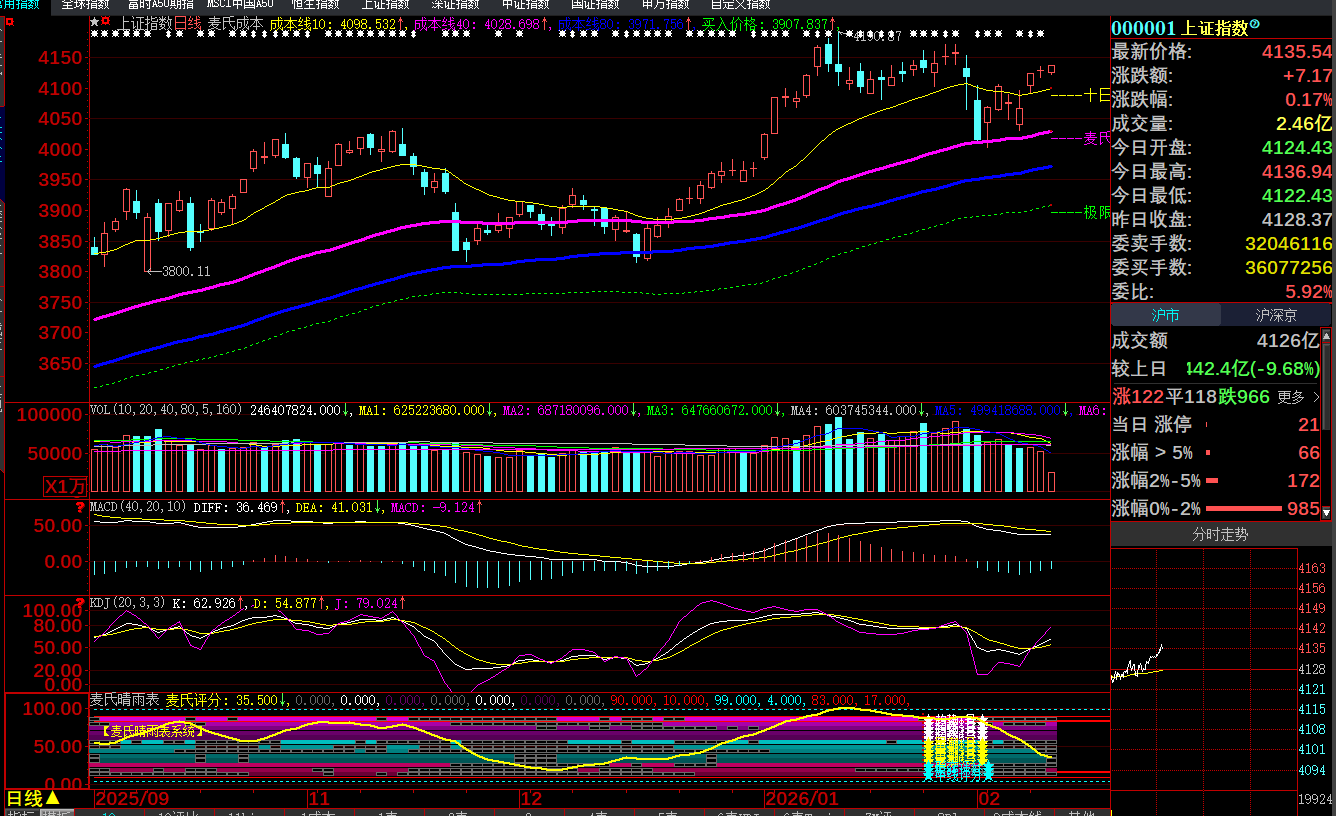Click the star icon before 上证指数日线 label

click(x=94, y=21)
